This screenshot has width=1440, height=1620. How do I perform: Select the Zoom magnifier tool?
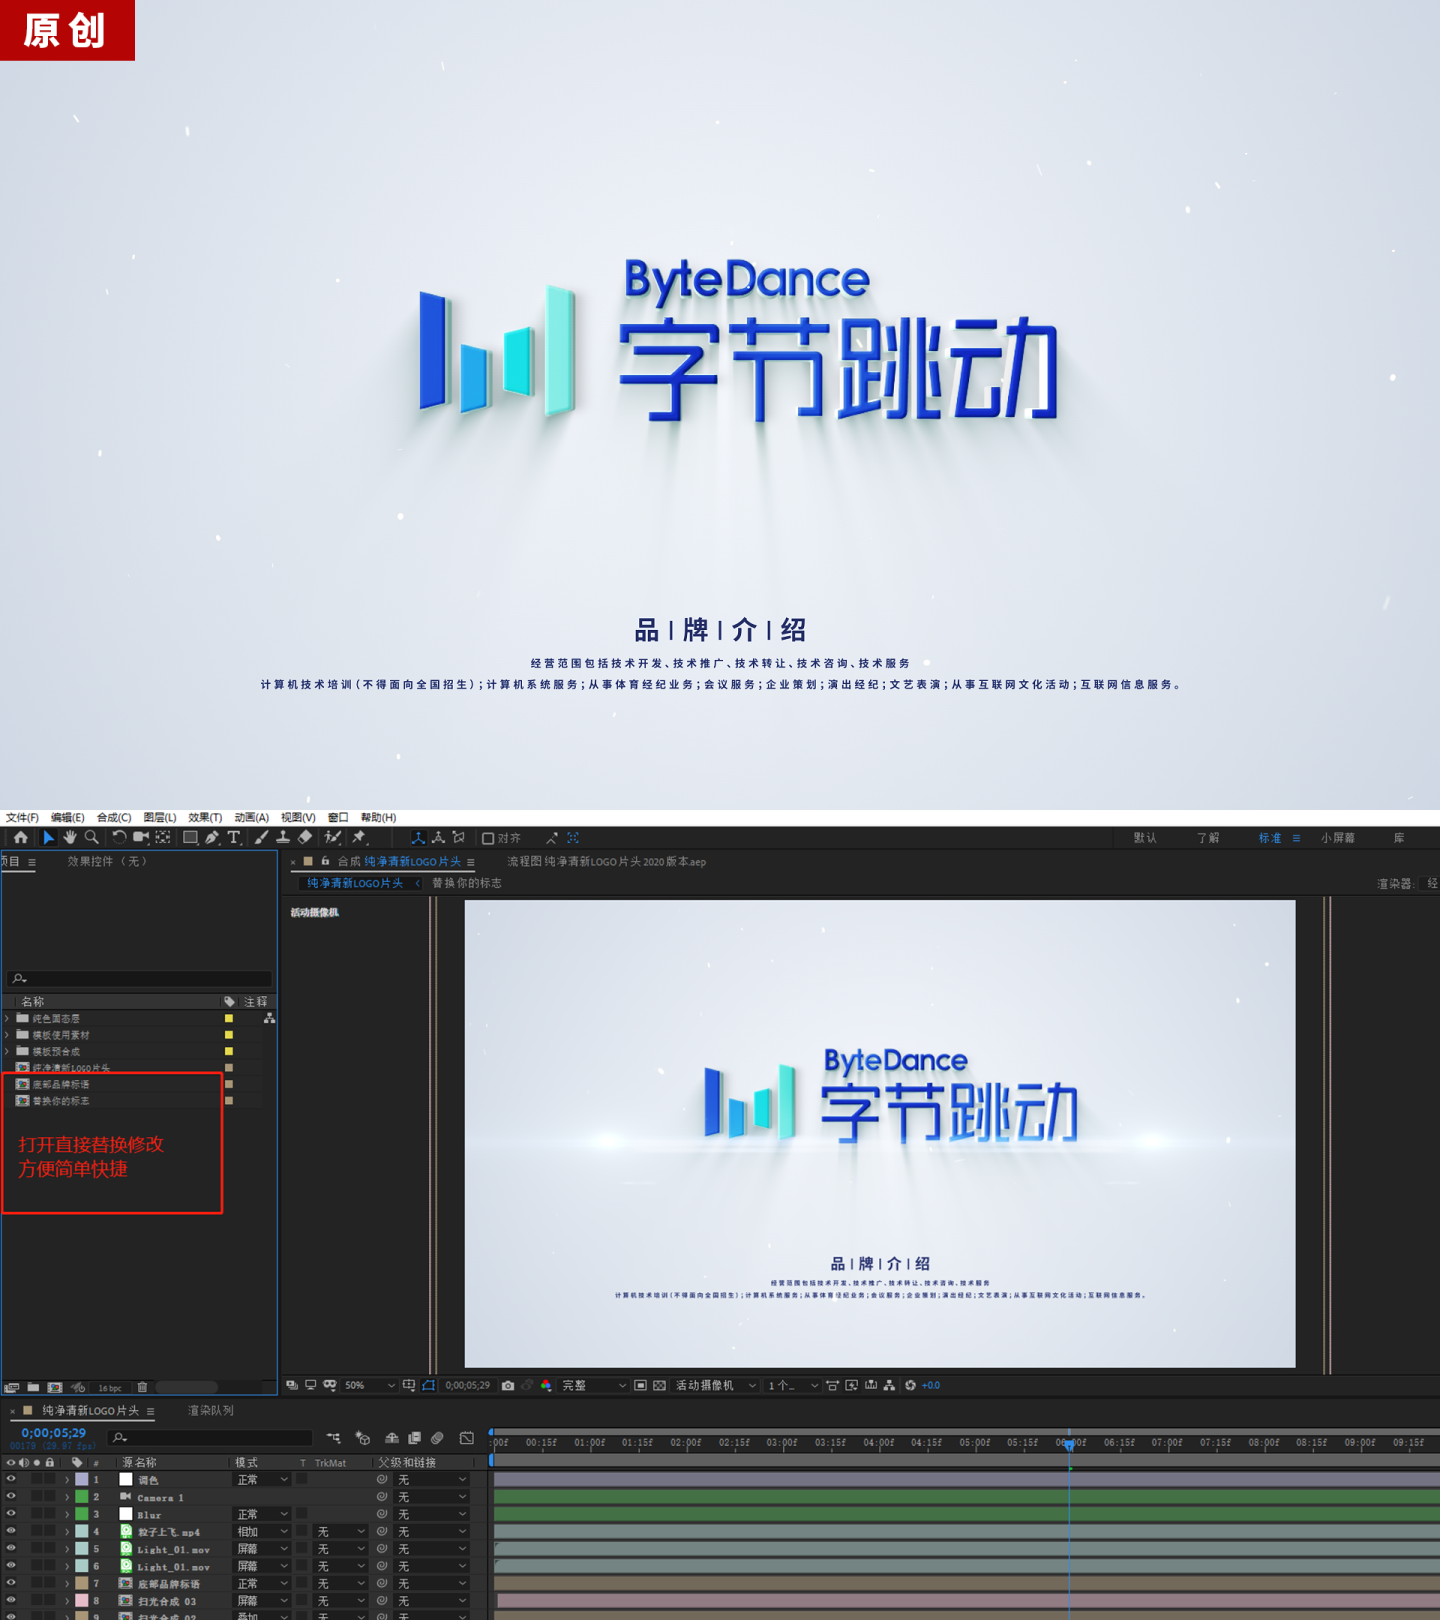coord(92,838)
